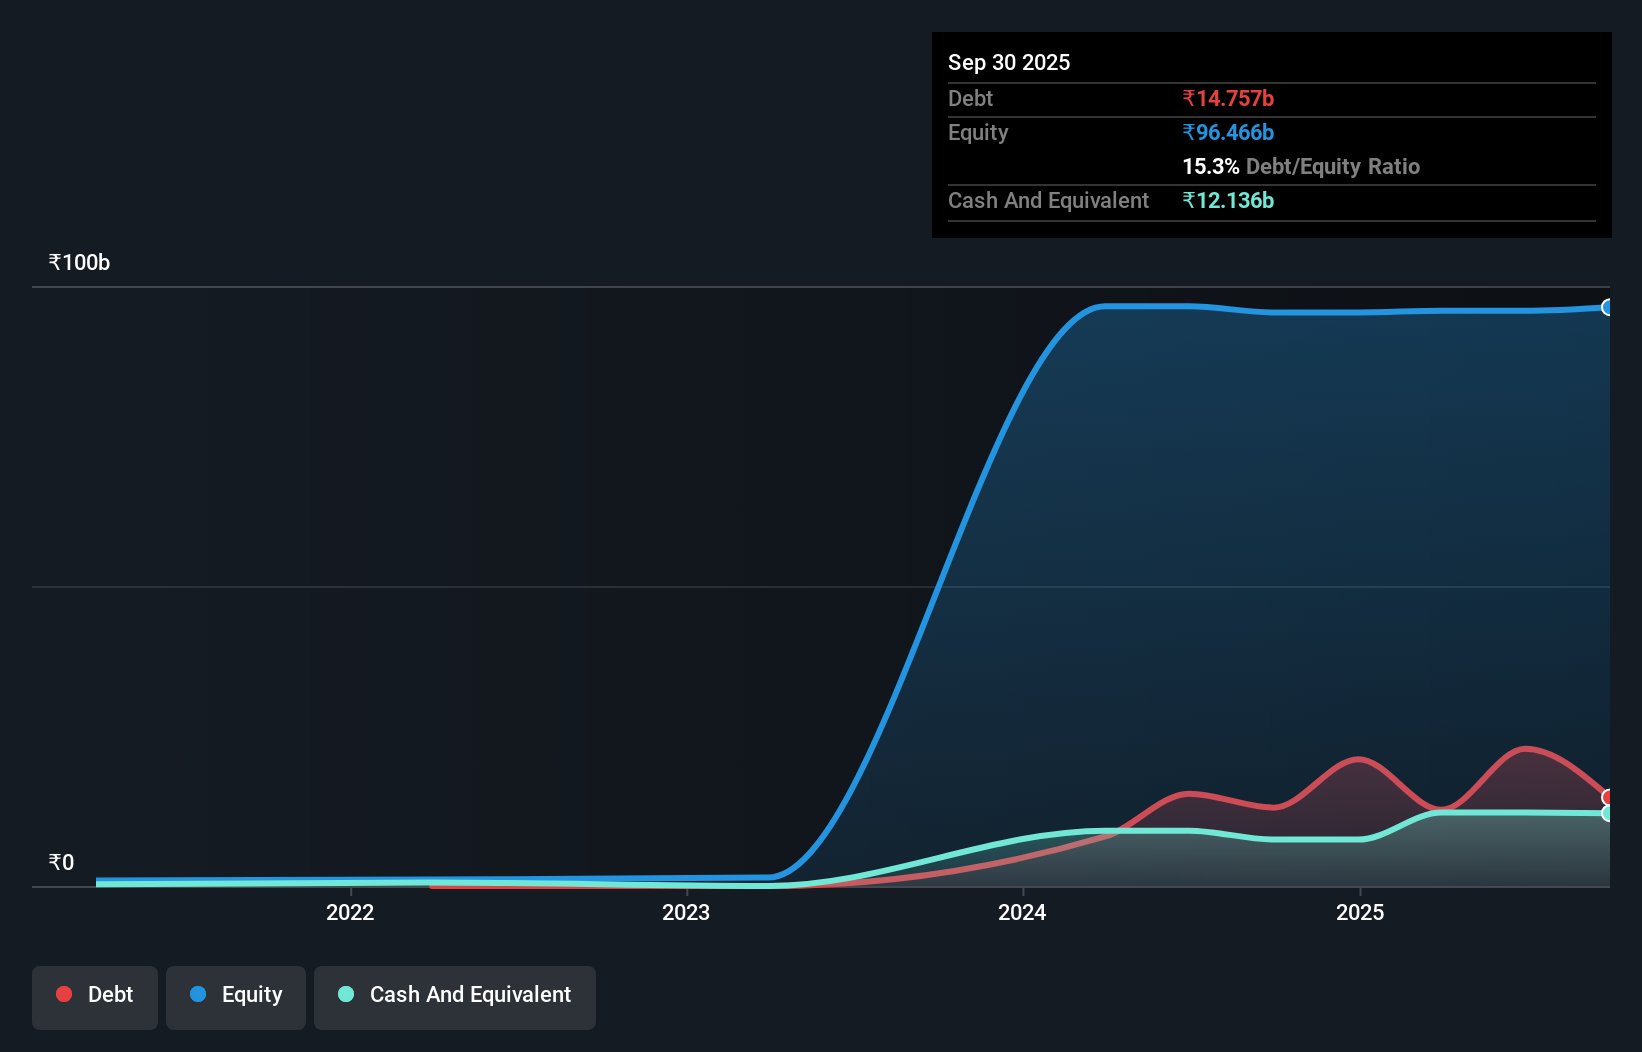Click the red Debt legend dot

(x=63, y=994)
